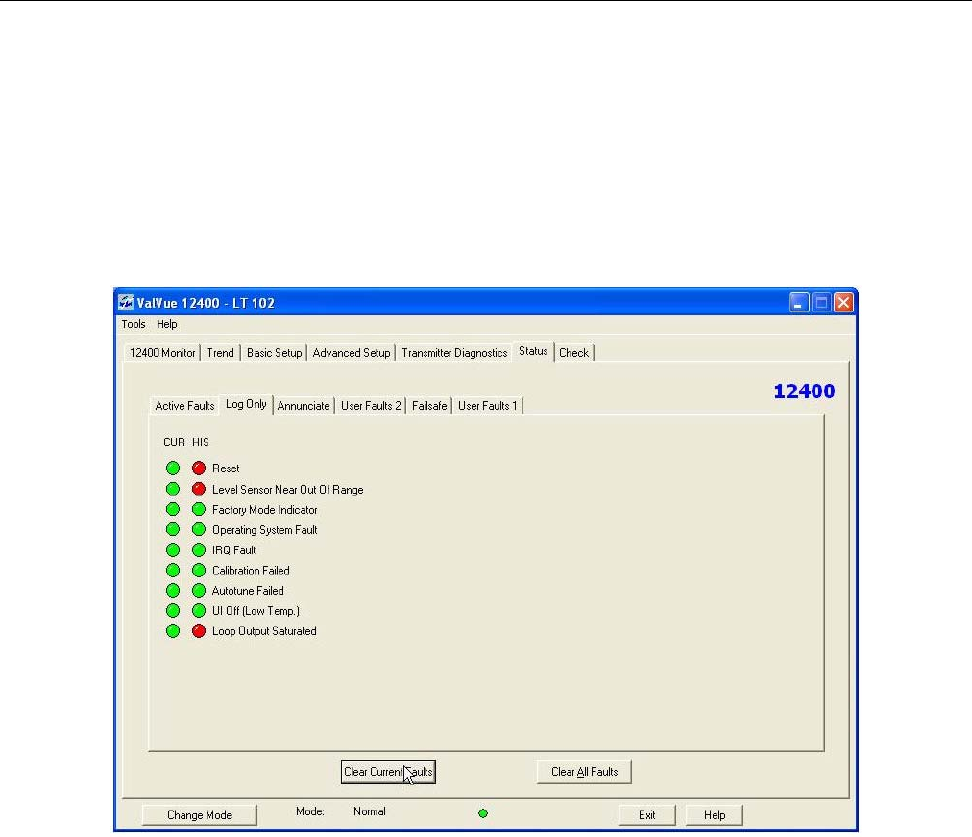The image size is (972, 837).
Task: Click the Calibration Failed label
Action: (x=250, y=570)
